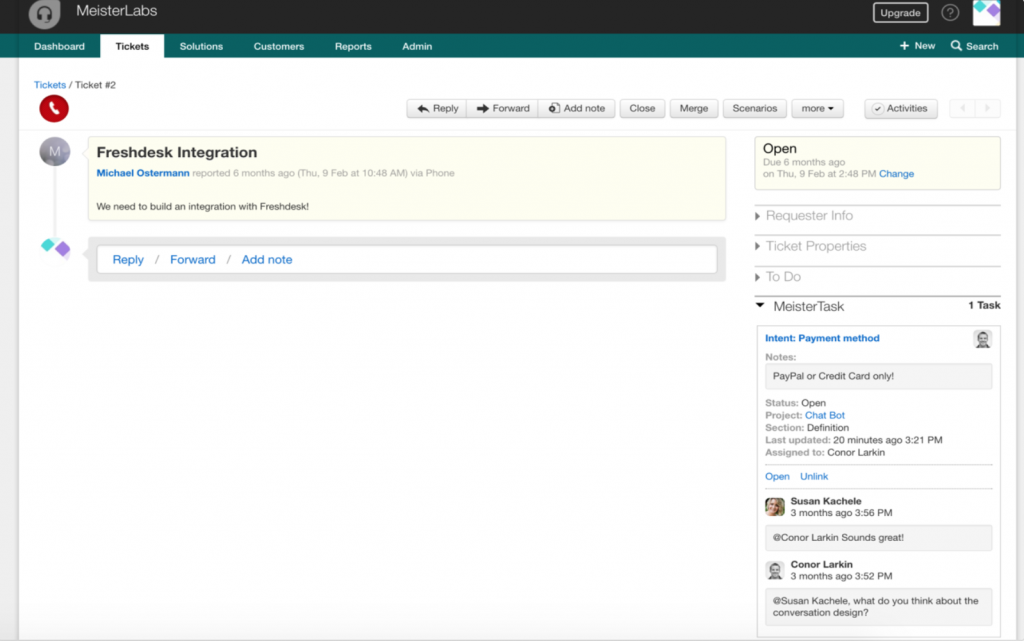Click assignee avatar on Payment method task
Image resolution: width=1024 pixels, height=641 pixels.
[982, 339]
